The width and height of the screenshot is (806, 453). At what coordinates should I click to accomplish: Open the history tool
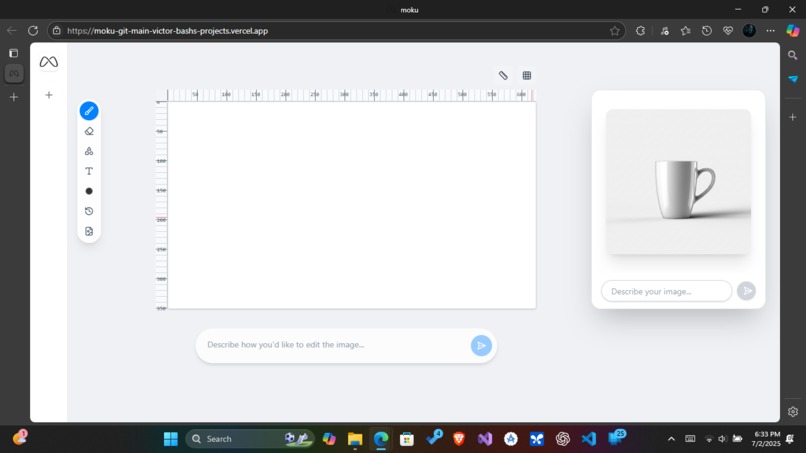click(89, 211)
